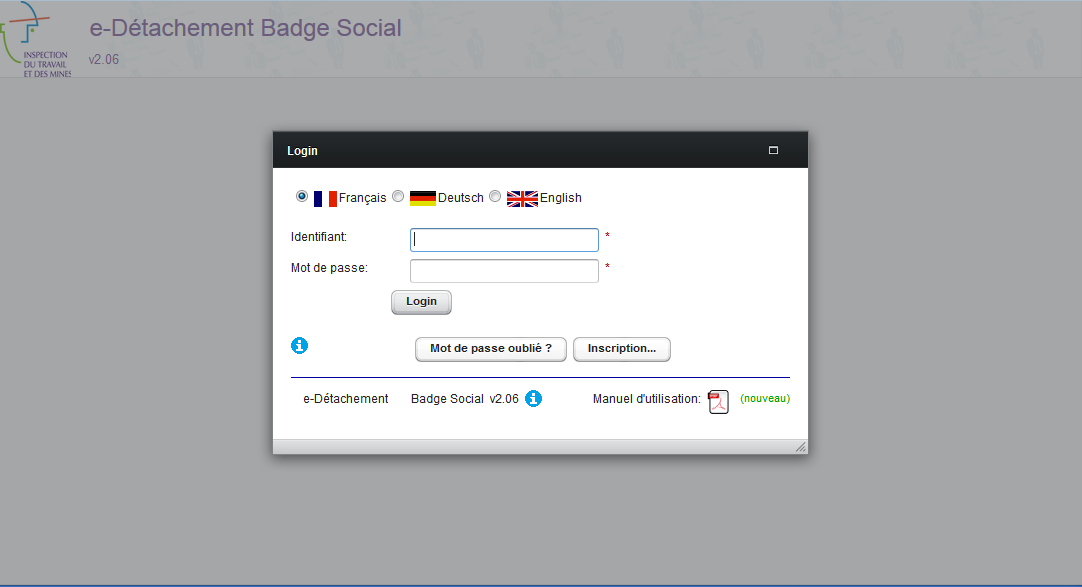
Task: Click the e-Détachement Badge Social title
Action: pos(246,28)
